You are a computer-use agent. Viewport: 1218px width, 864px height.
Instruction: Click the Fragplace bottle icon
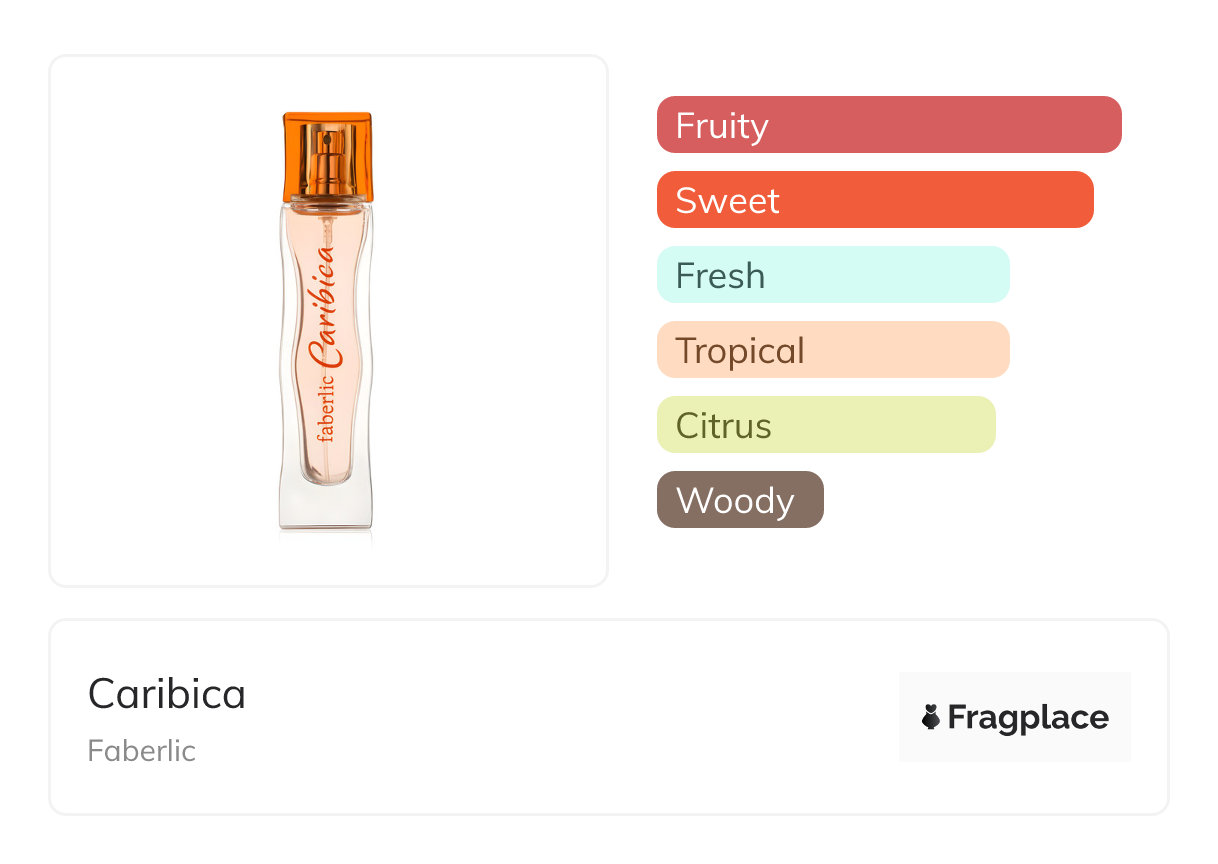coord(931,717)
